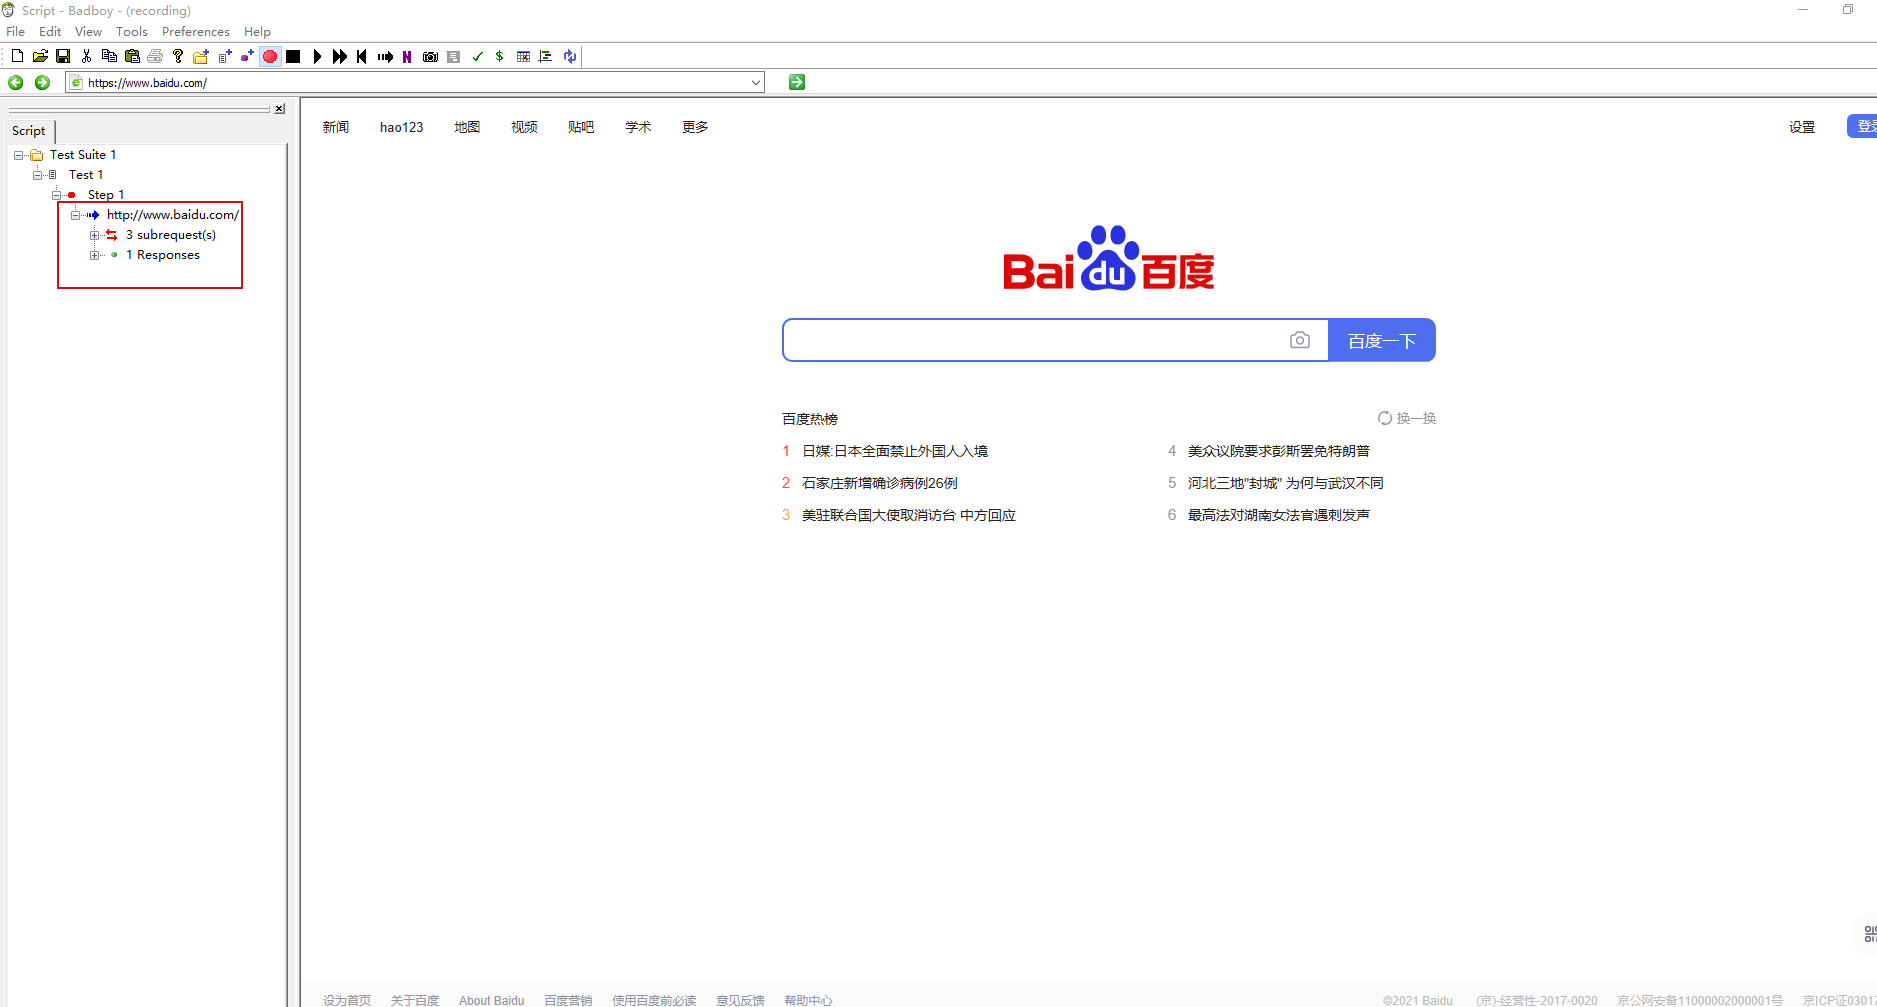Screen dimensions: 1877x1007
Task: Rewind script to the beginning
Action: [x=362, y=56]
